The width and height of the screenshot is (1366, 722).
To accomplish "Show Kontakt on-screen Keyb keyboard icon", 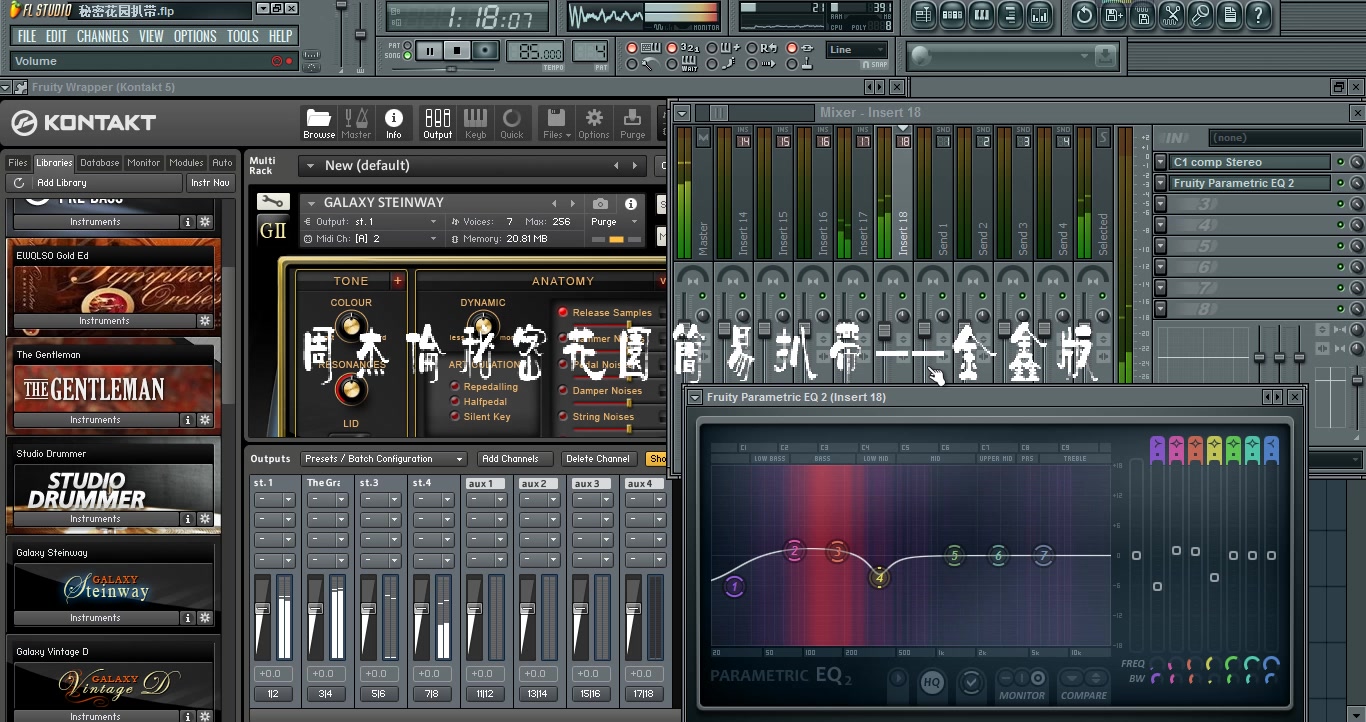I will (476, 124).
